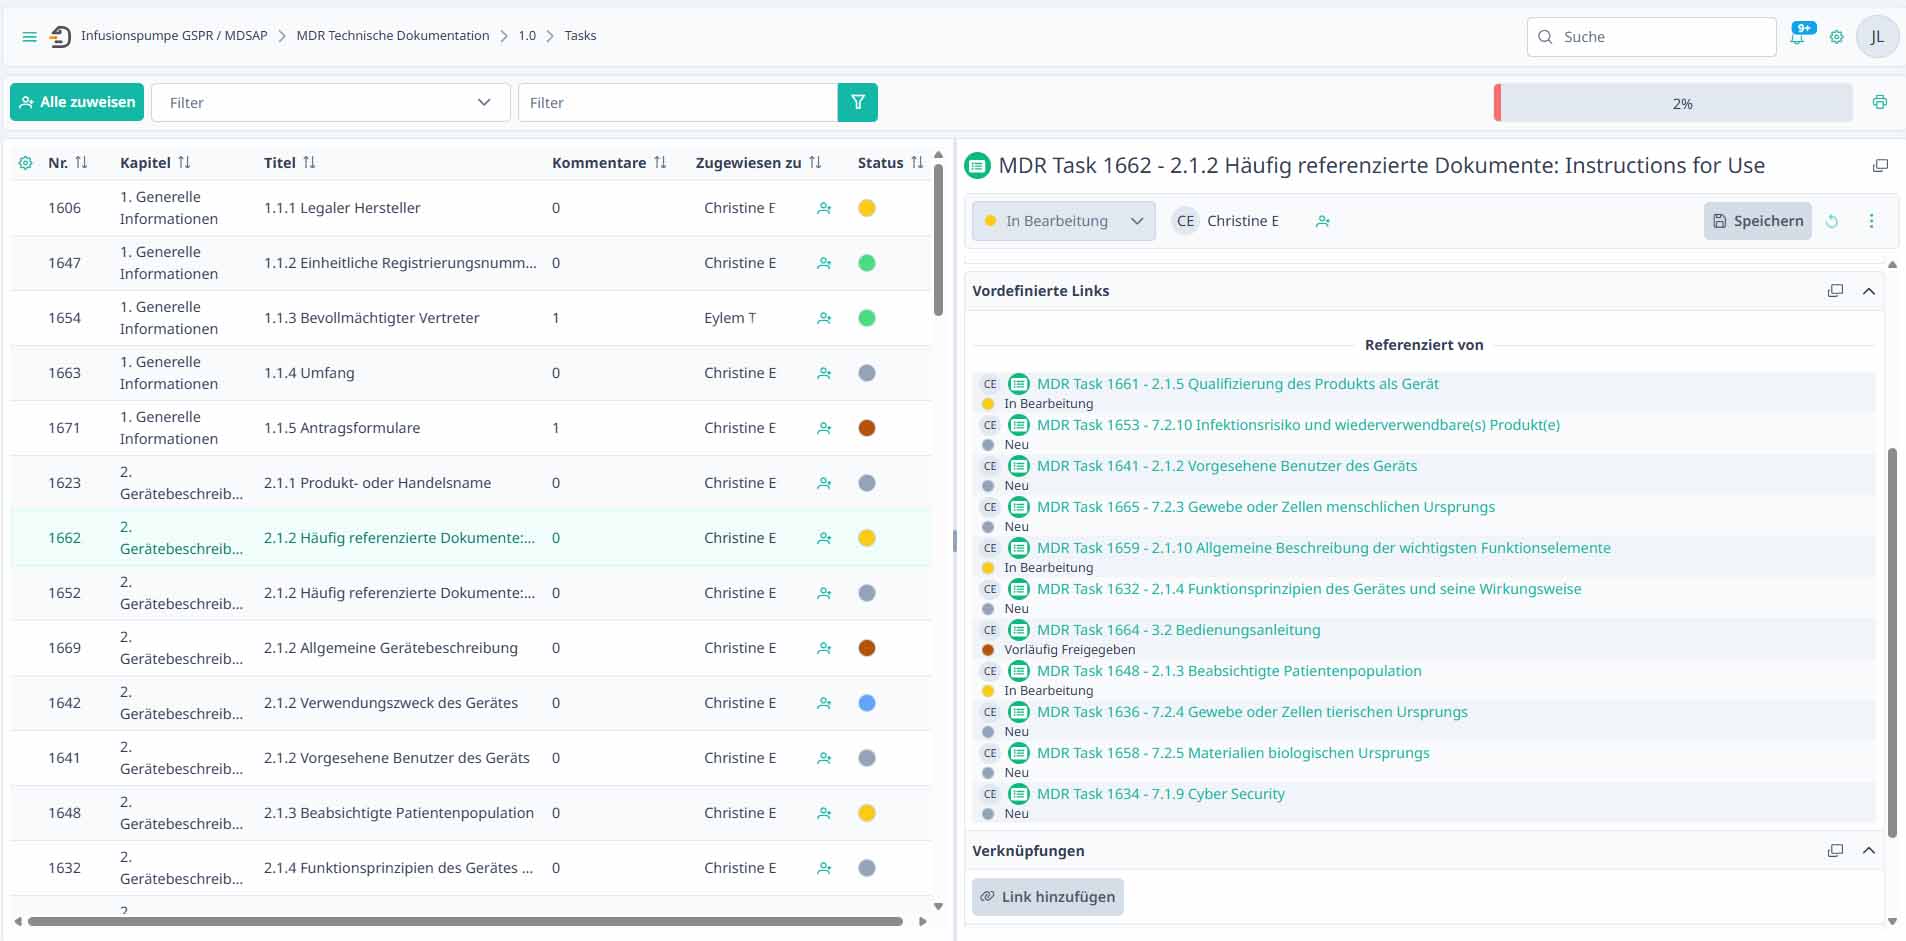Click task icon of MDR Task 1664 link
Screen dimensions: 1906x941
[x=1018, y=630]
